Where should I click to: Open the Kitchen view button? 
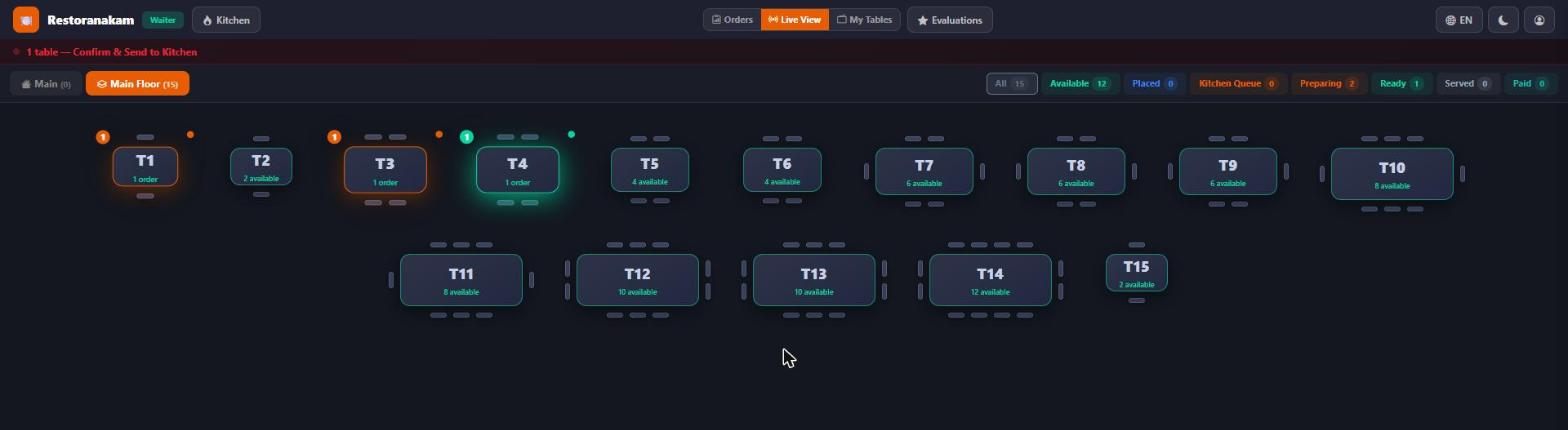click(226, 20)
